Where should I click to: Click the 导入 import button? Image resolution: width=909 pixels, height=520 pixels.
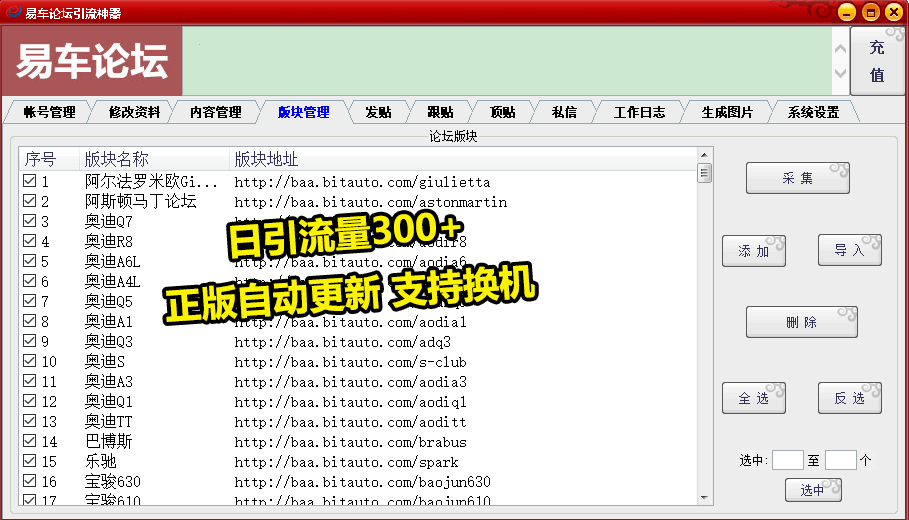coord(849,250)
